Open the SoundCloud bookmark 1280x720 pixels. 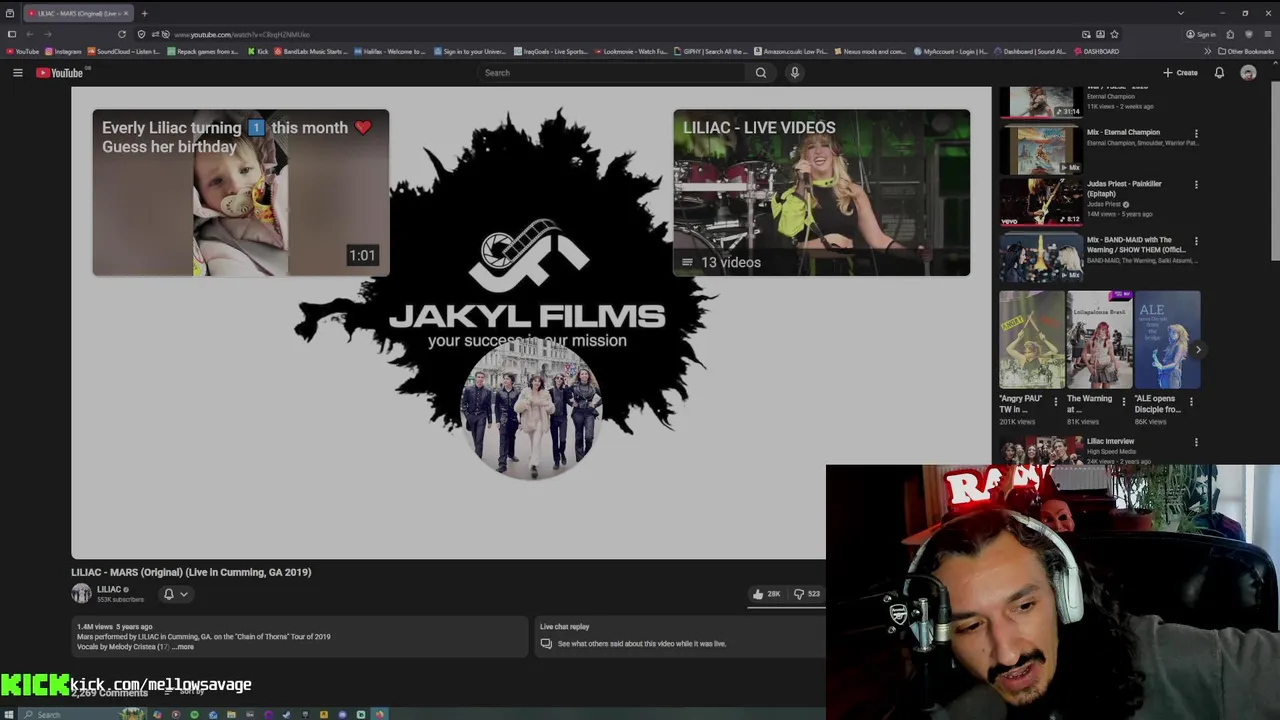pos(124,51)
